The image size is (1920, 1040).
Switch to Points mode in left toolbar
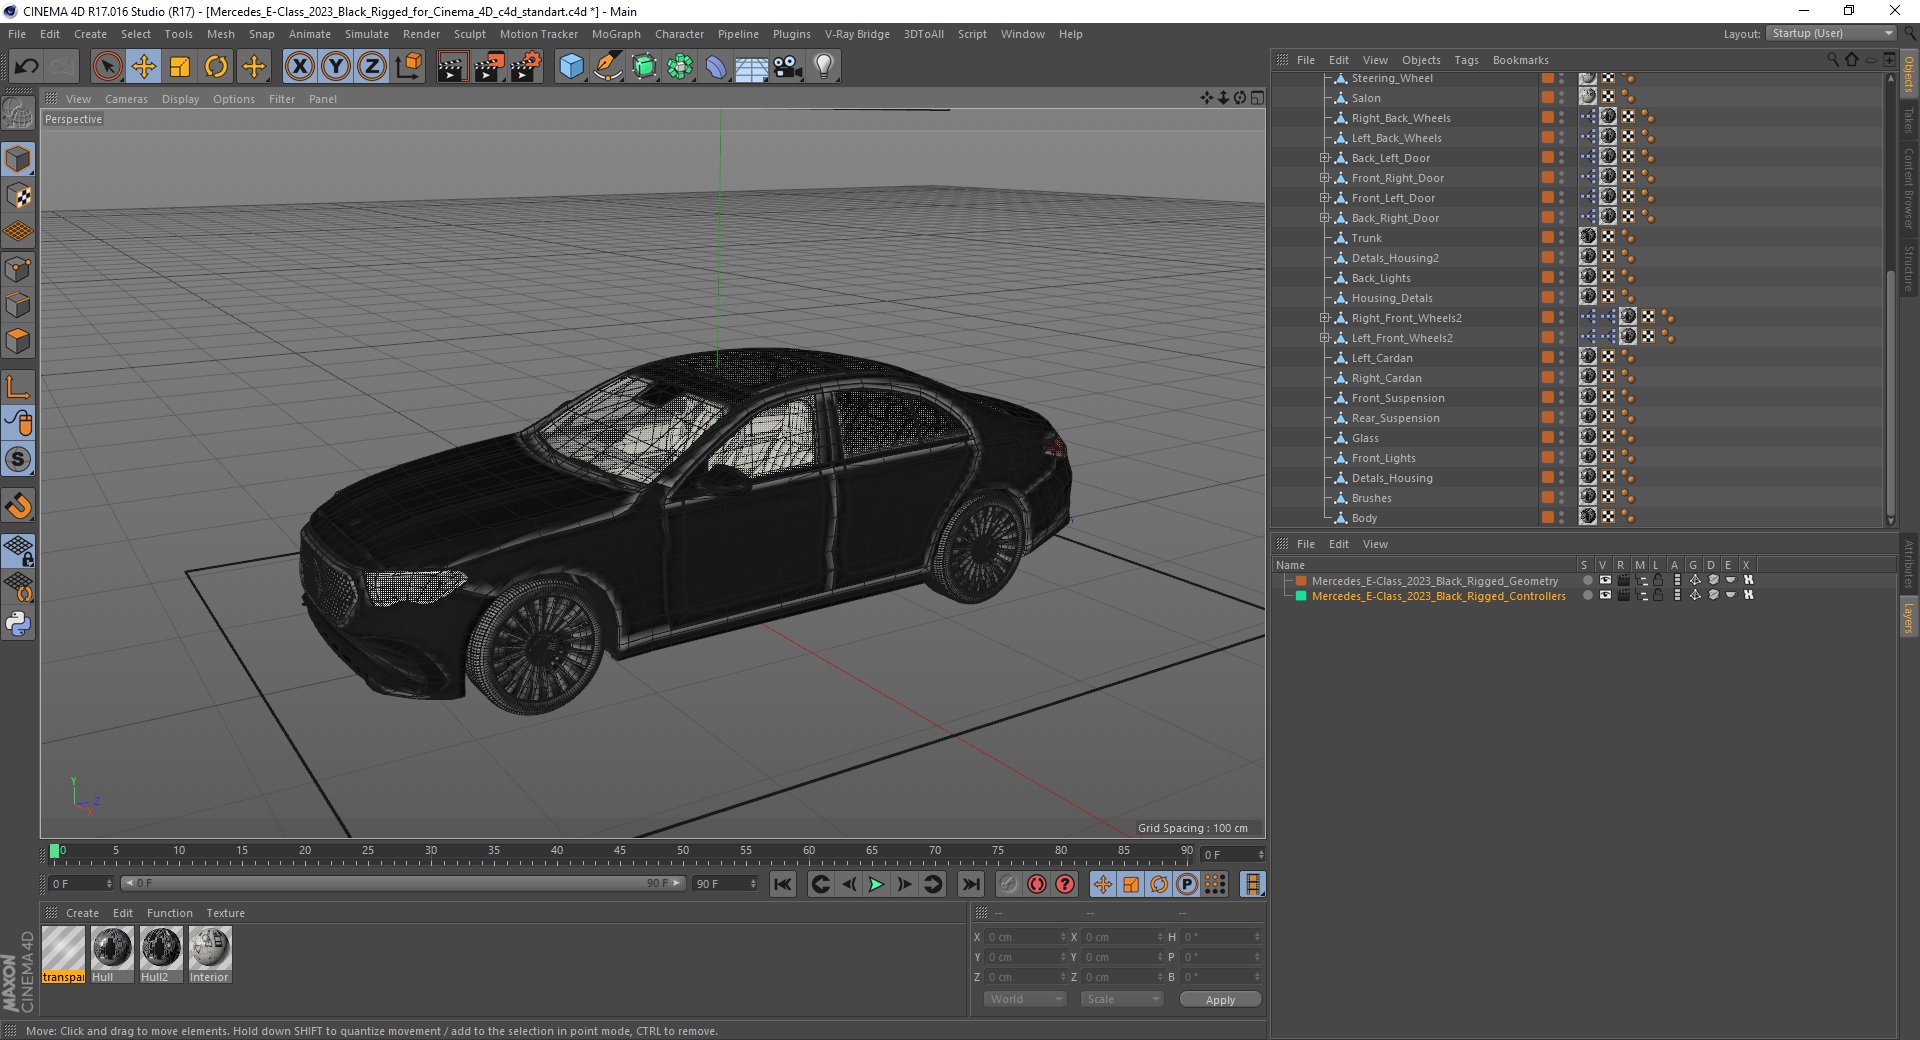tap(18, 269)
